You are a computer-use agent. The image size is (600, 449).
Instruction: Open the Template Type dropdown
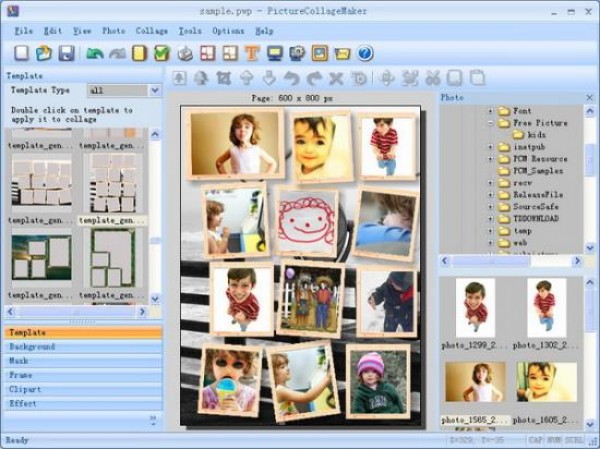(155, 91)
